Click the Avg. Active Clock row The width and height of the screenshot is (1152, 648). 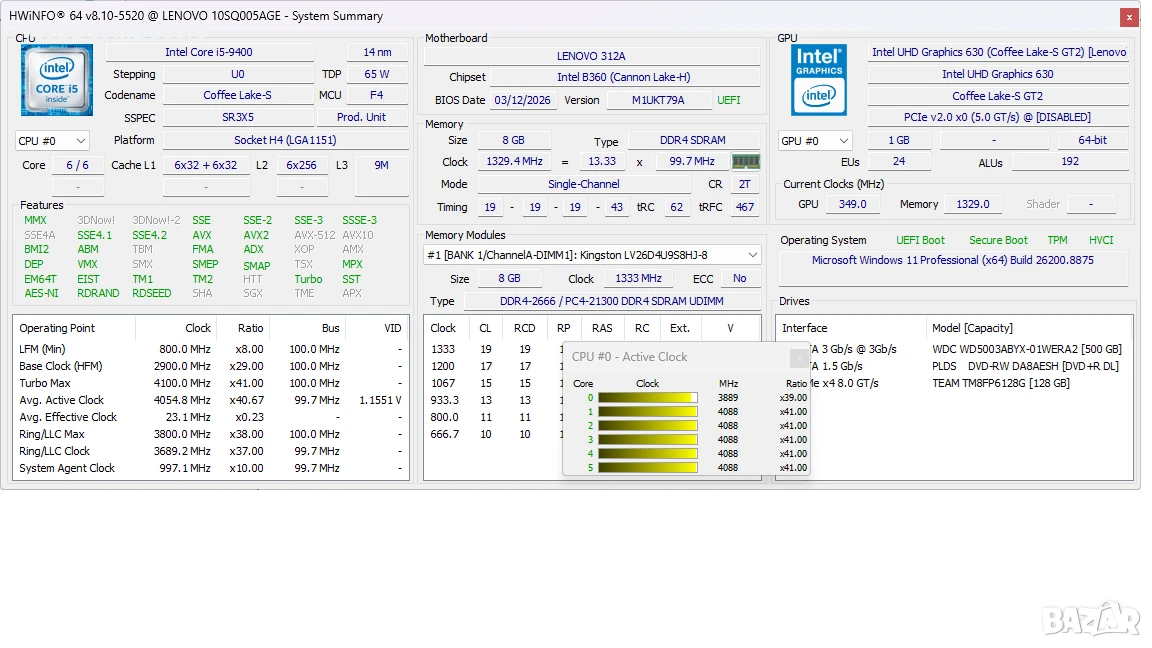[x=210, y=400]
